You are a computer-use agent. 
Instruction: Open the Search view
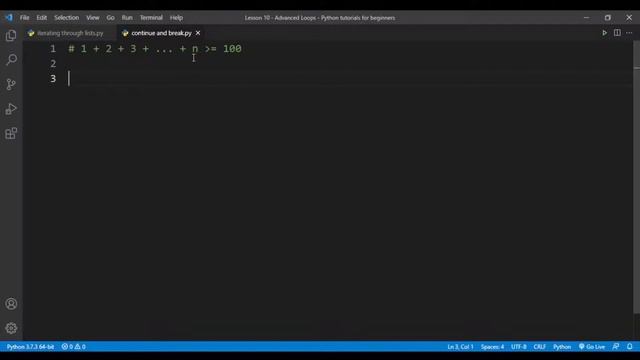(11, 60)
